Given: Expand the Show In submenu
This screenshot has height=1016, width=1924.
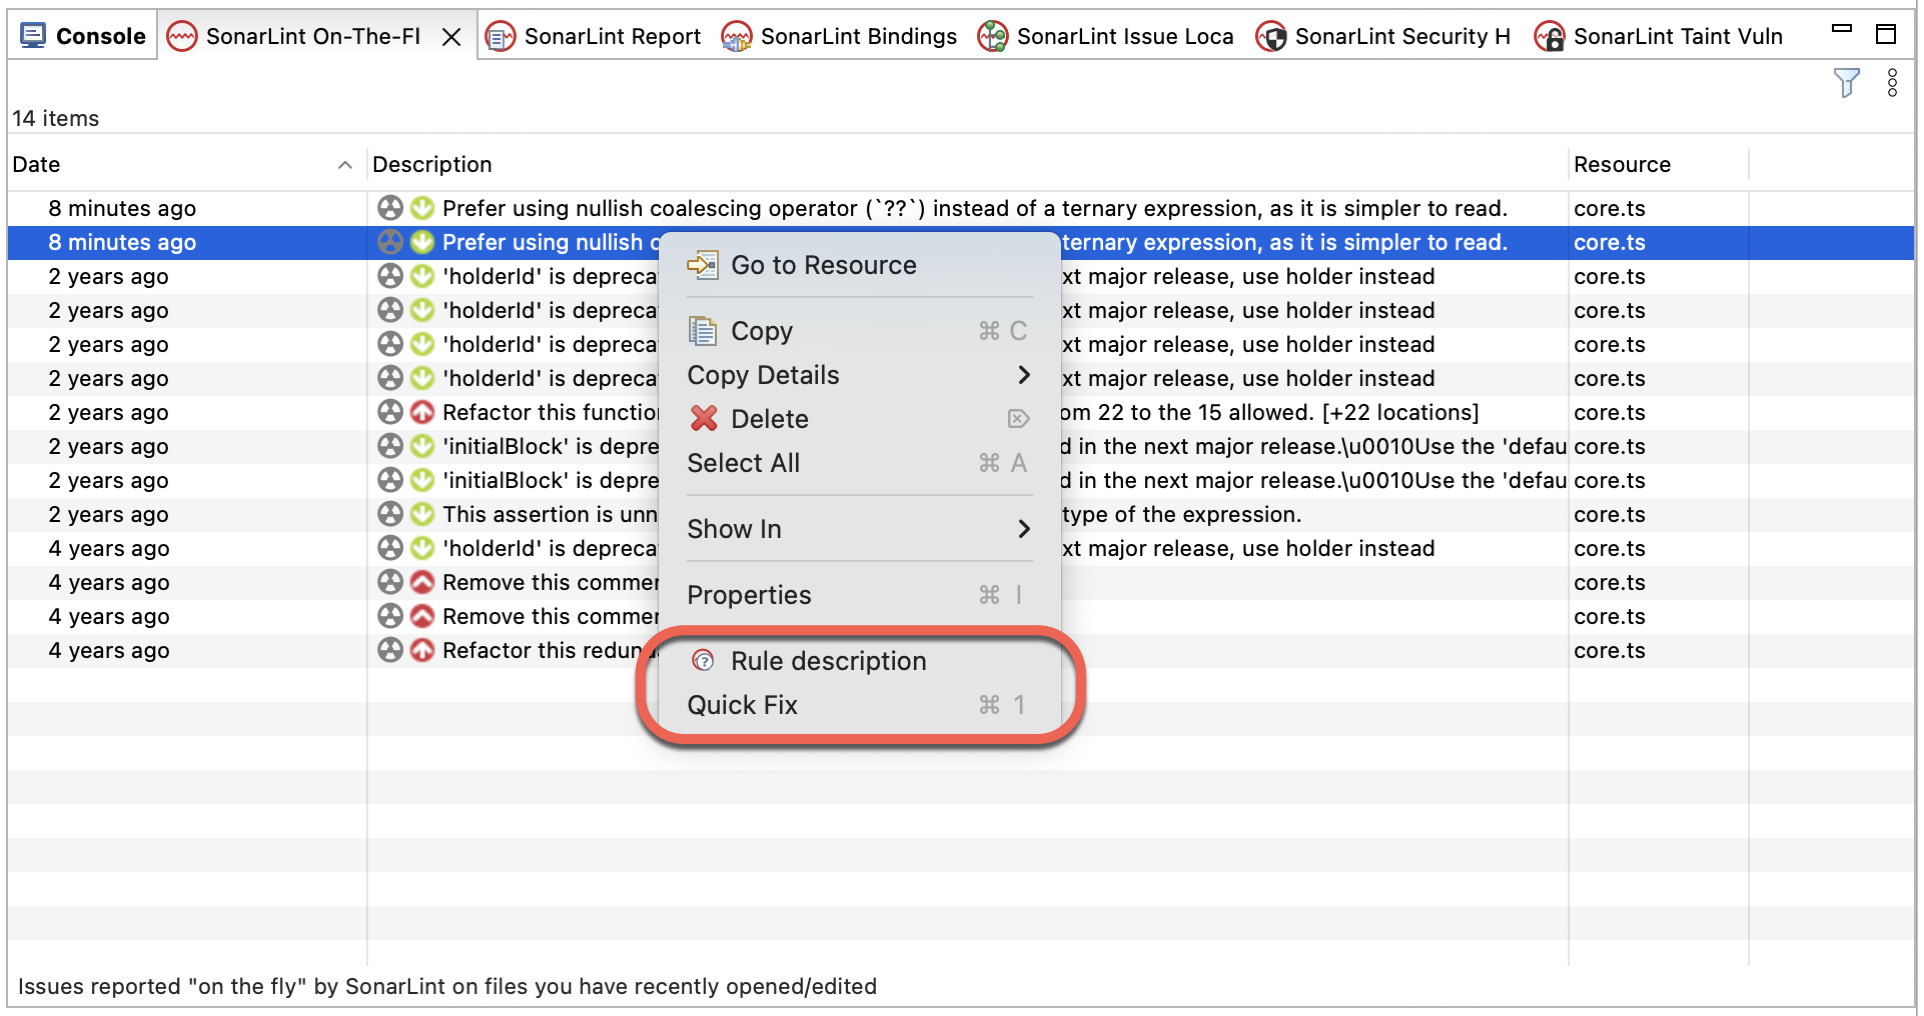Looking at the screenshot, I should (x=859, y=529).
